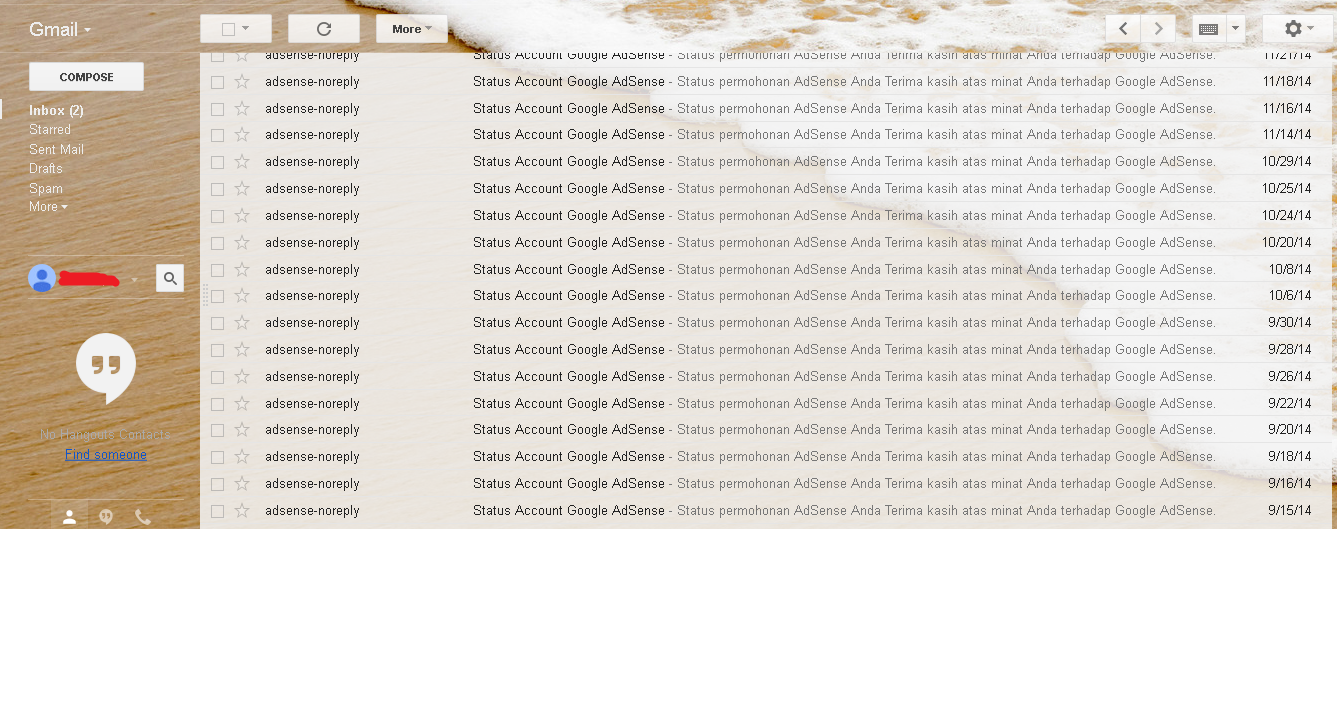The image size is (1337, 705).
Task: Search people with the magnifier icon
Action: [x=170, y=278]
